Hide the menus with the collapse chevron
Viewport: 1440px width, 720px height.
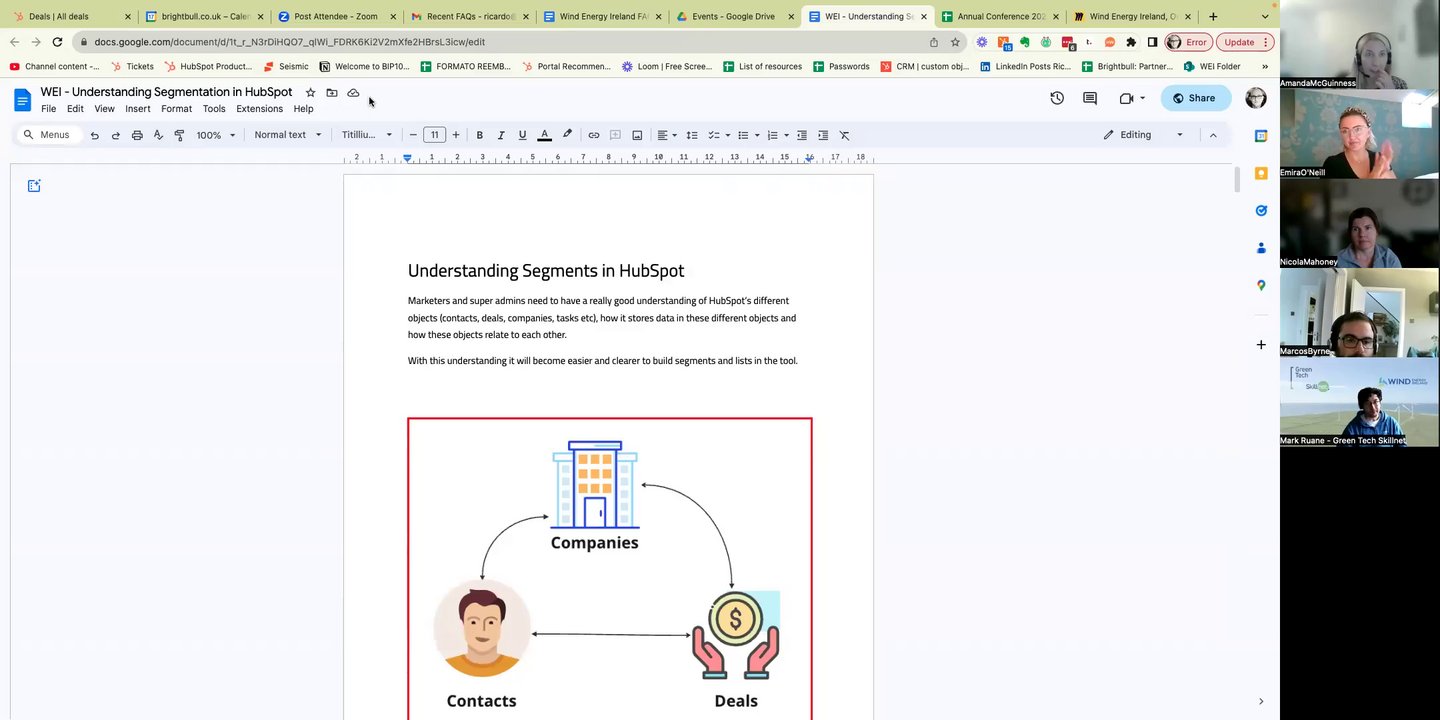1213,135
